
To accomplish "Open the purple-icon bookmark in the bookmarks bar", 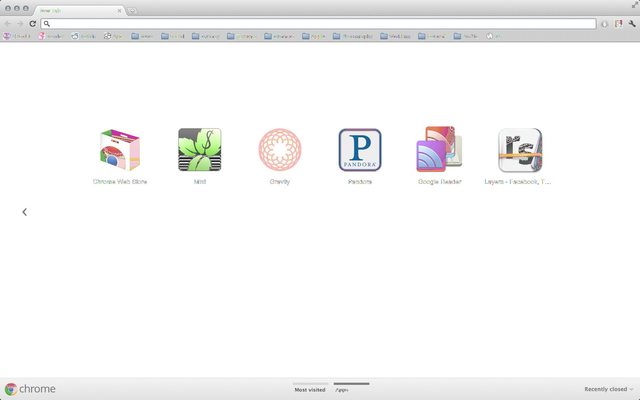I will pyautogui.click(x=16, y=36).
